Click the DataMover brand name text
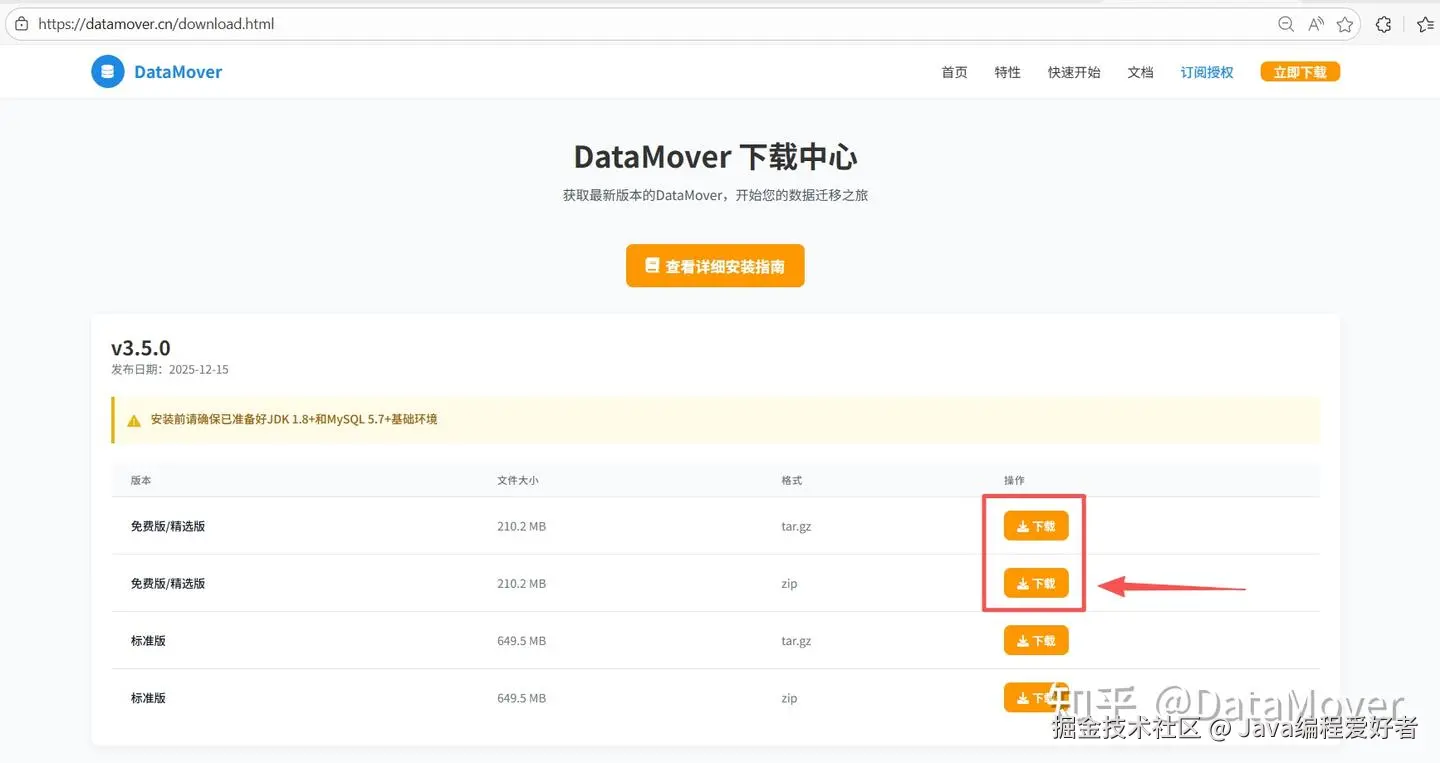 pos(178,72)
